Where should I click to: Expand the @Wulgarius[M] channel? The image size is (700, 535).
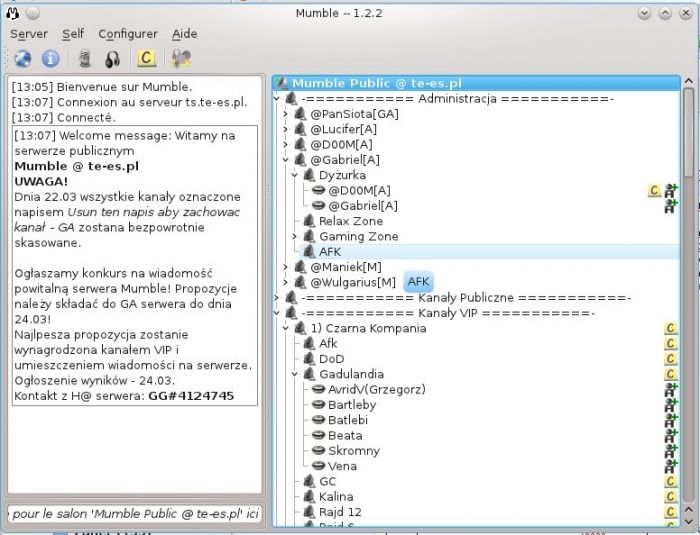point(286,282)
